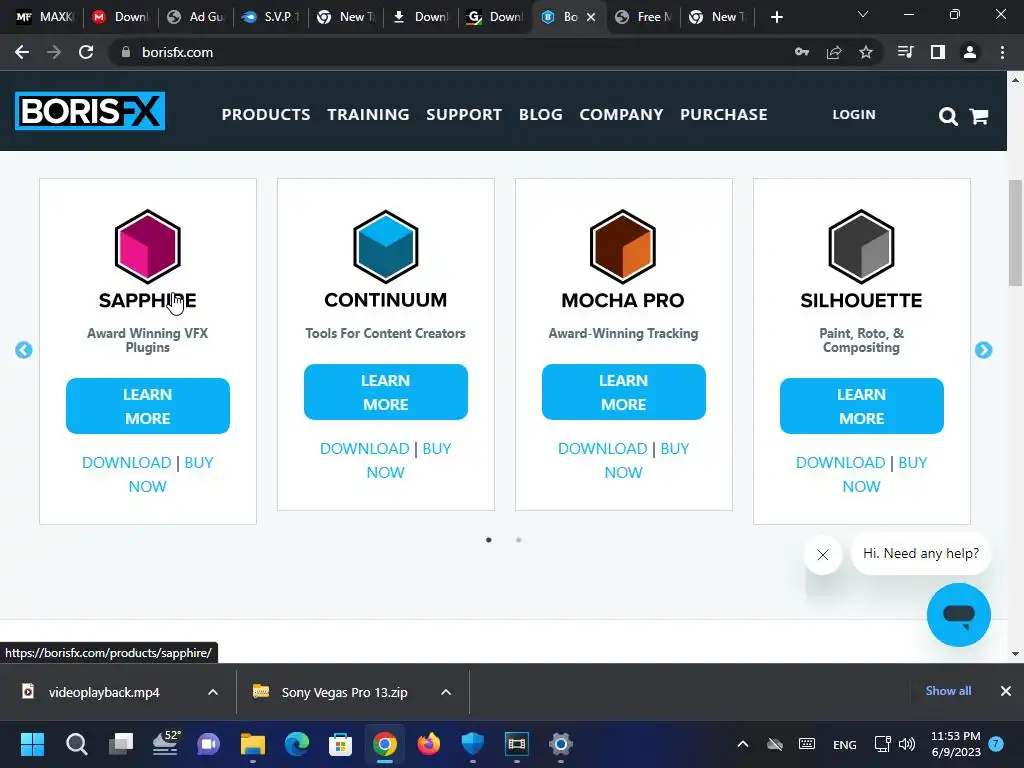Open the Windows Start menu
The width and height of the screenshot is (1024, 768).
[32, 744]
